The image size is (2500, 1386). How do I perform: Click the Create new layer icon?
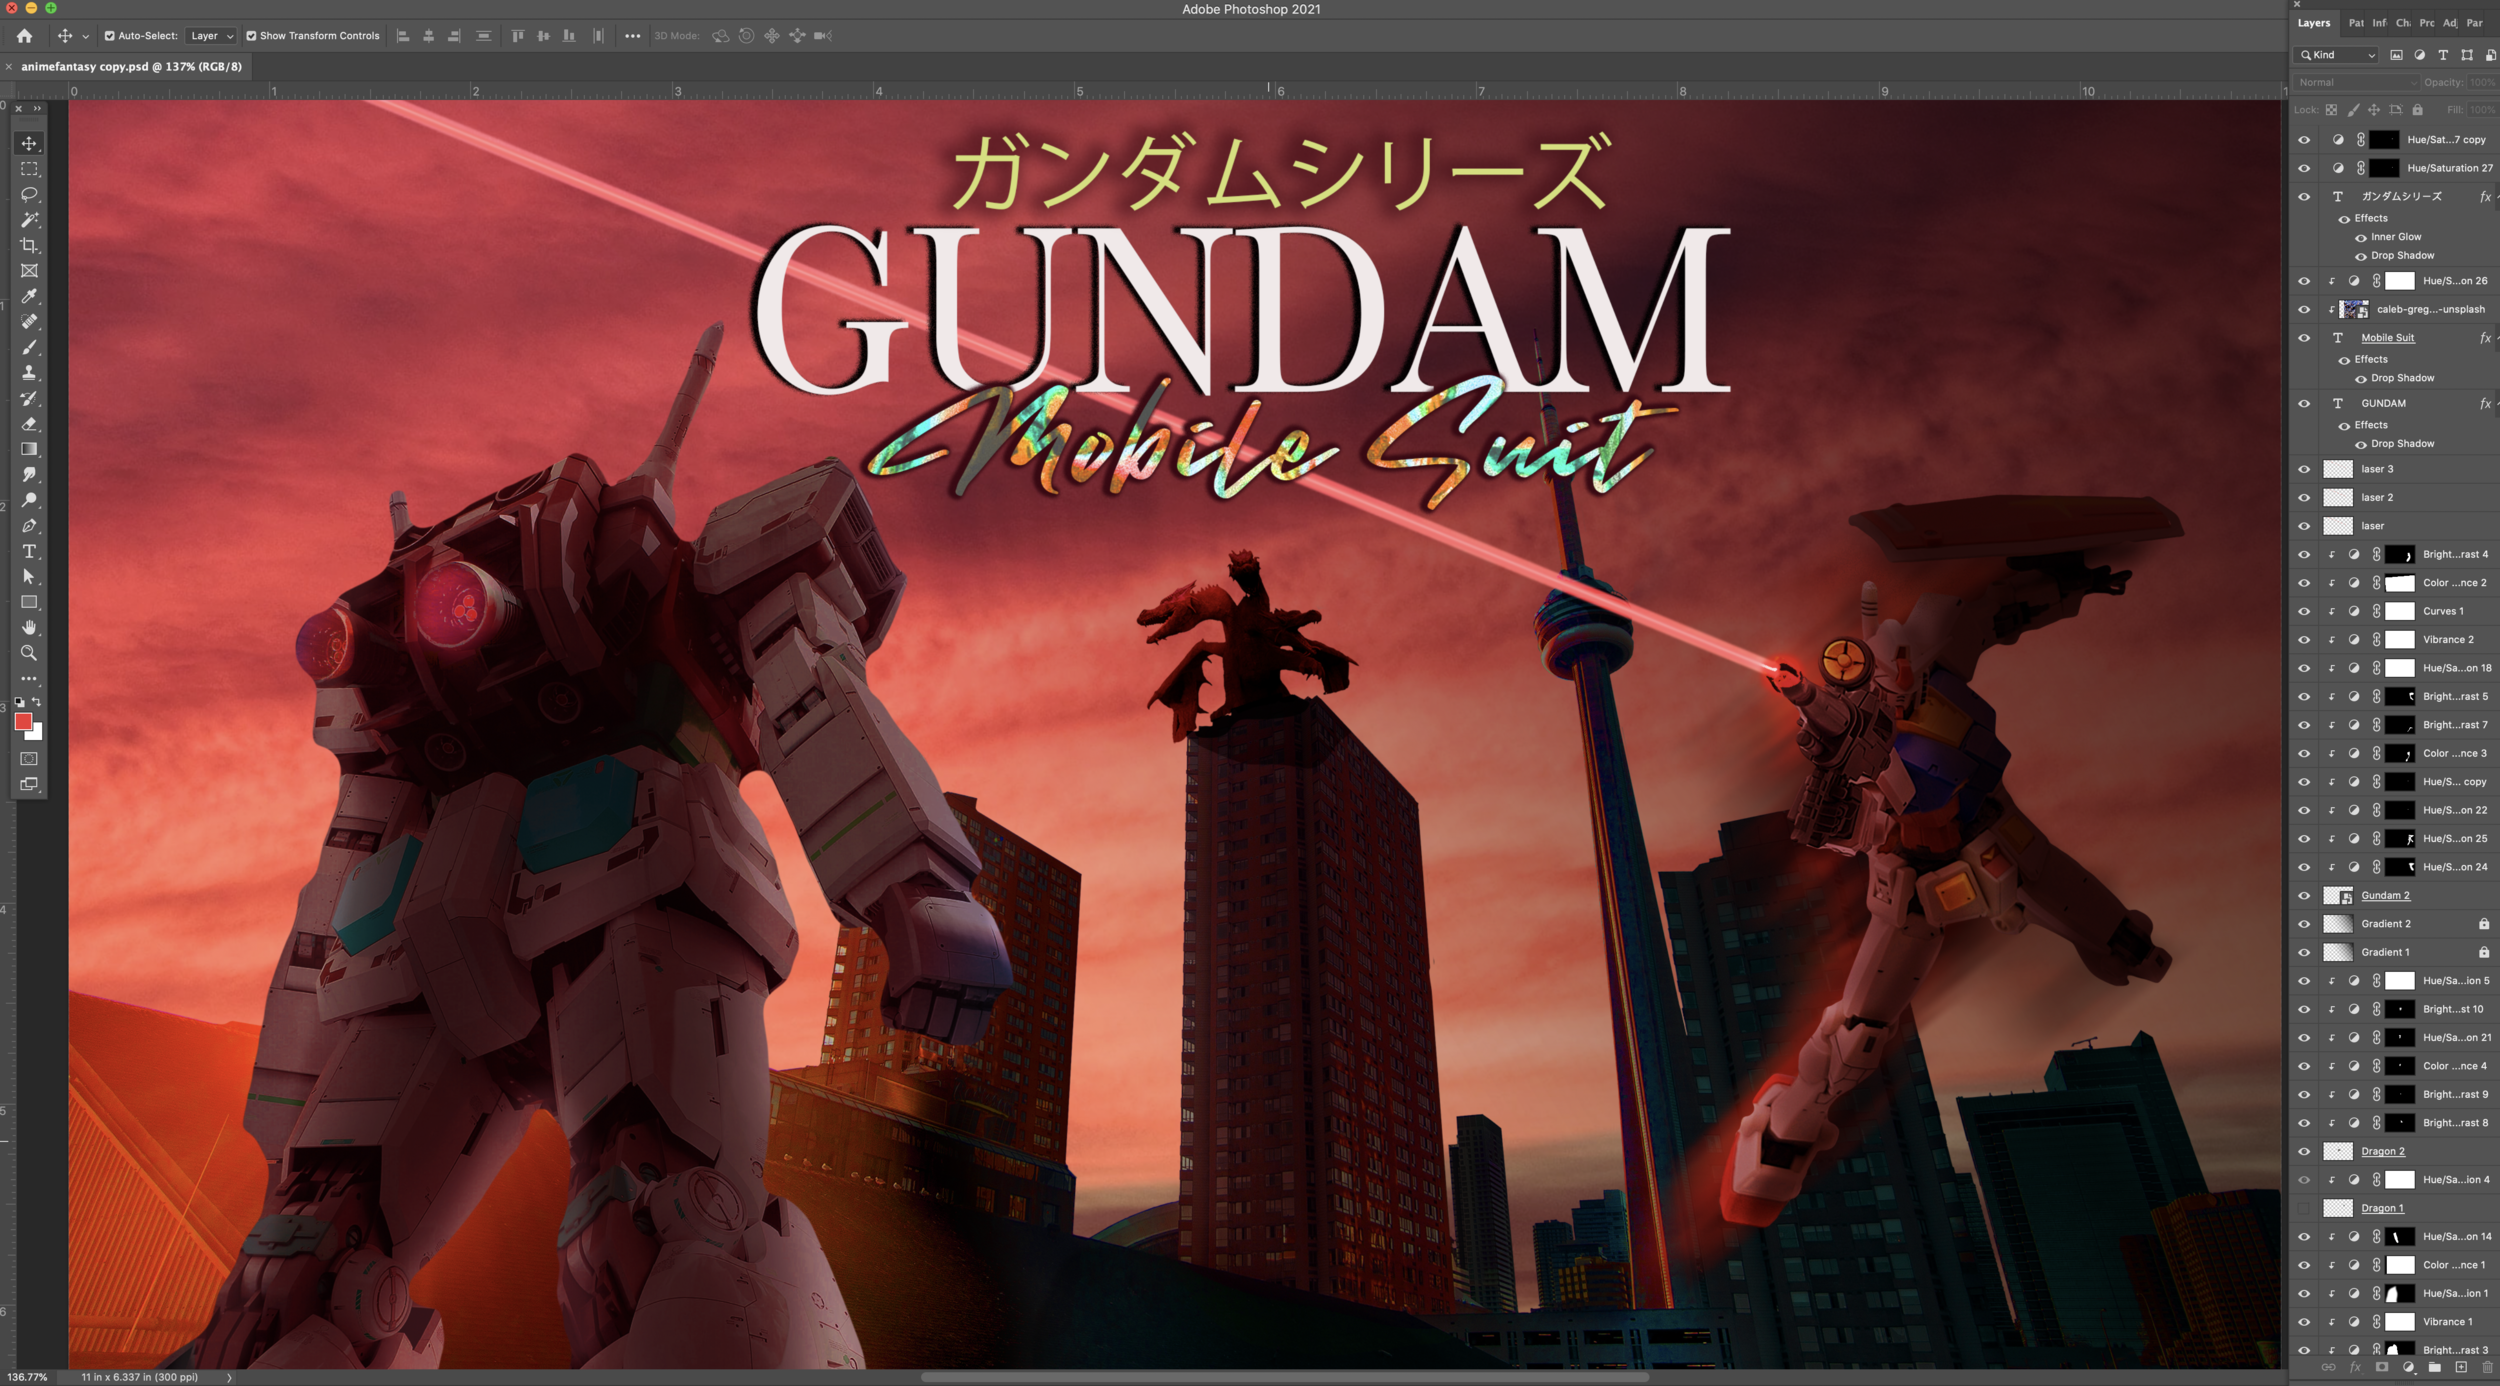[2461, 1367]
